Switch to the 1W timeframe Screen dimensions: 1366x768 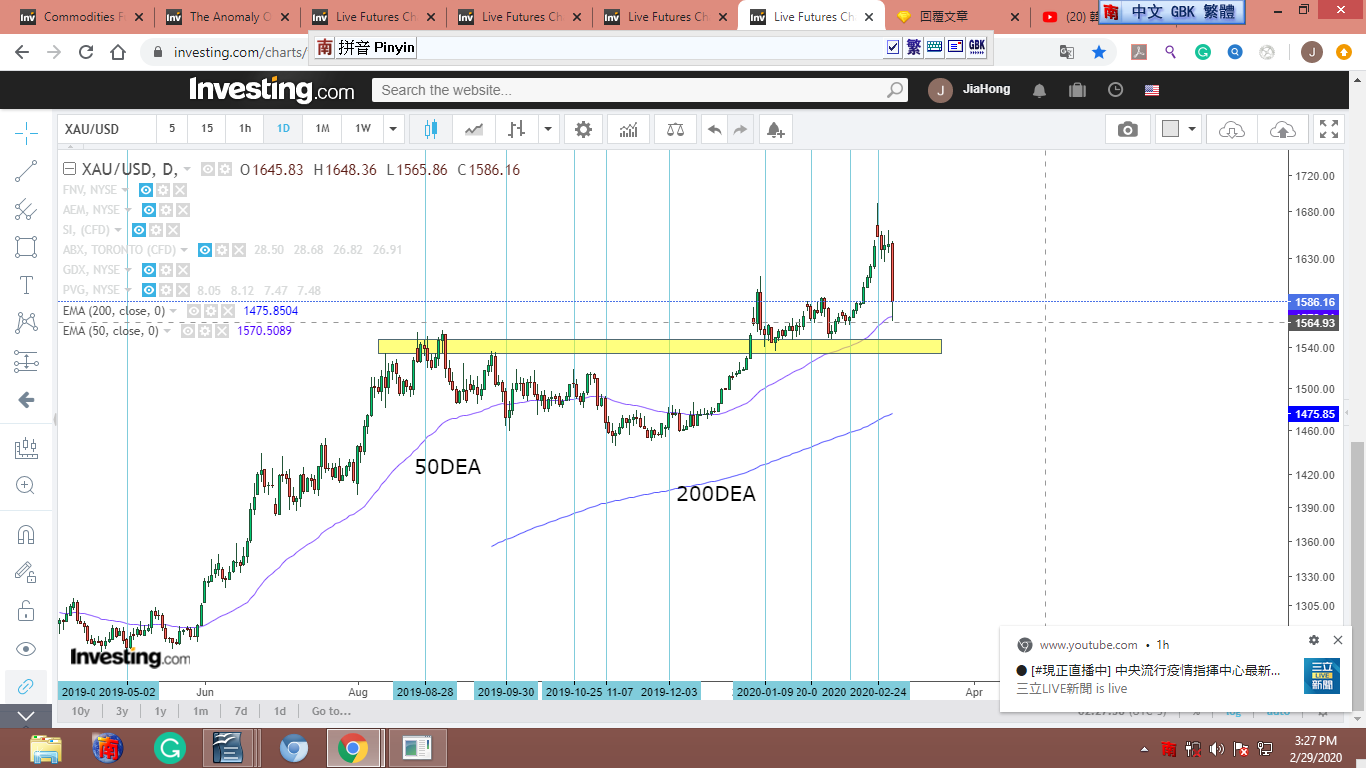[x=362, y=129]
